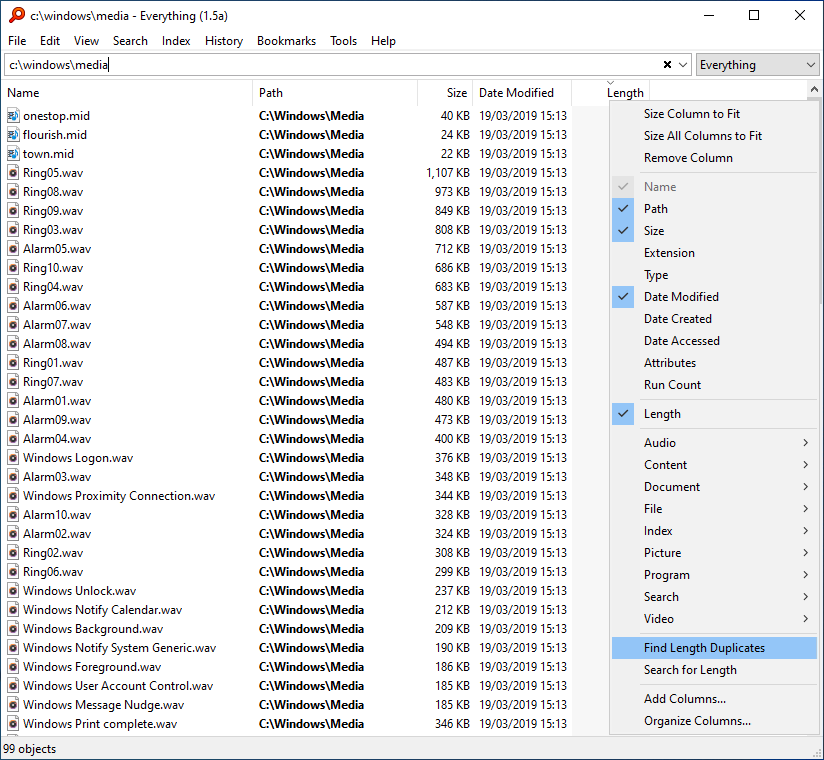Viewport: 824px width, 760px height.
Task: Click the Everything magnifier app icon in title bar
Action: 16,15
